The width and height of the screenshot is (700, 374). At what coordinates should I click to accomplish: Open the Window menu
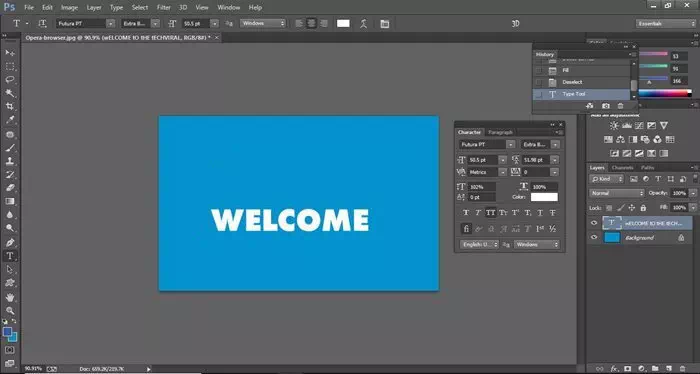229,8
